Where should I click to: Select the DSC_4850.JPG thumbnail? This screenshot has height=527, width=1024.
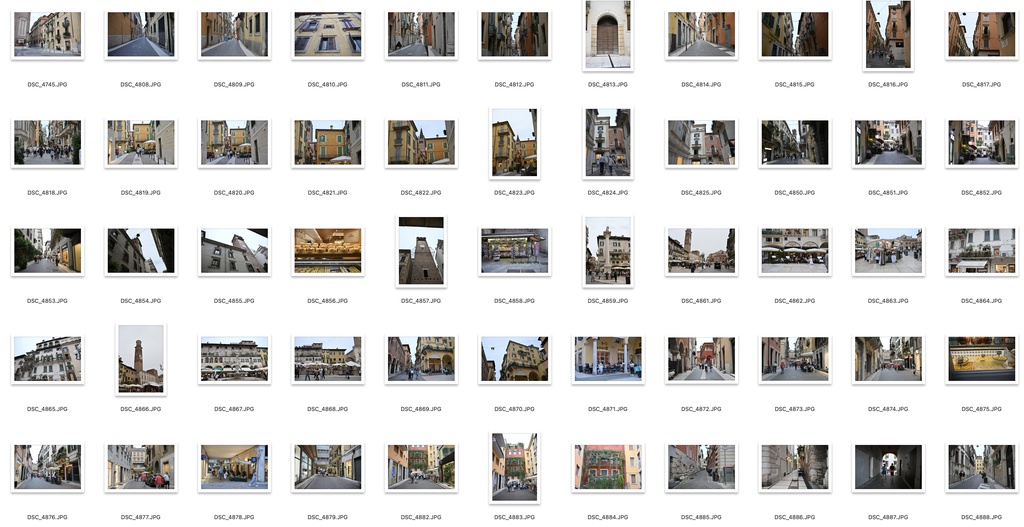tap(794, 142)
